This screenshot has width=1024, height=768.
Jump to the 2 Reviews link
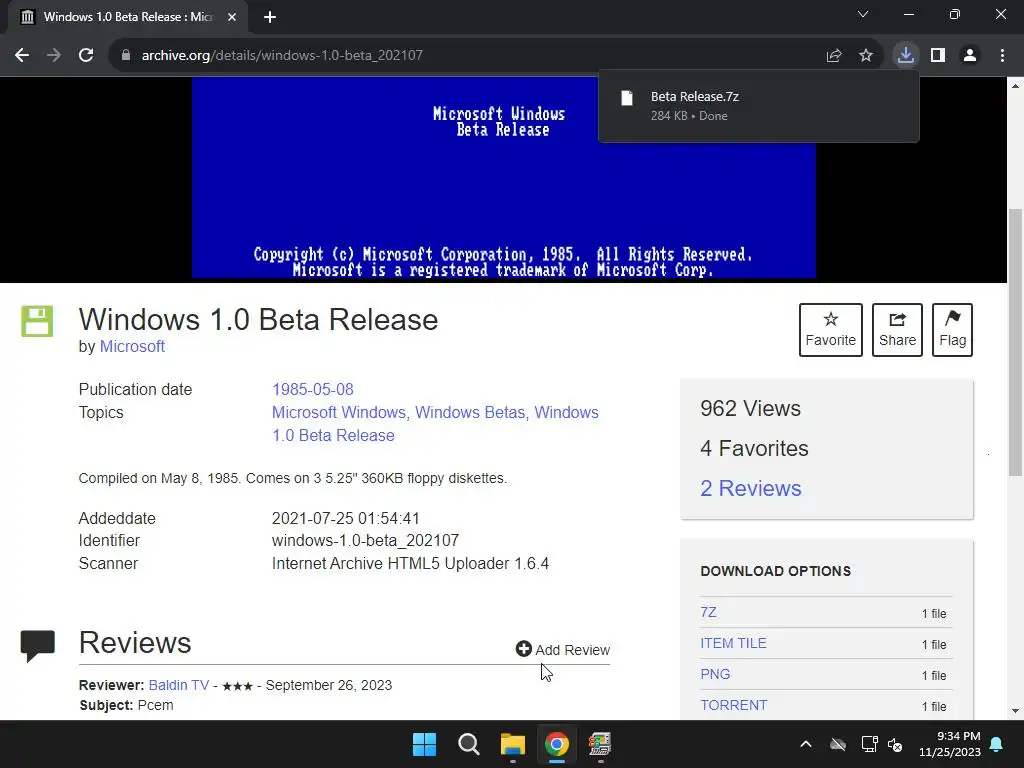point(750,488)
